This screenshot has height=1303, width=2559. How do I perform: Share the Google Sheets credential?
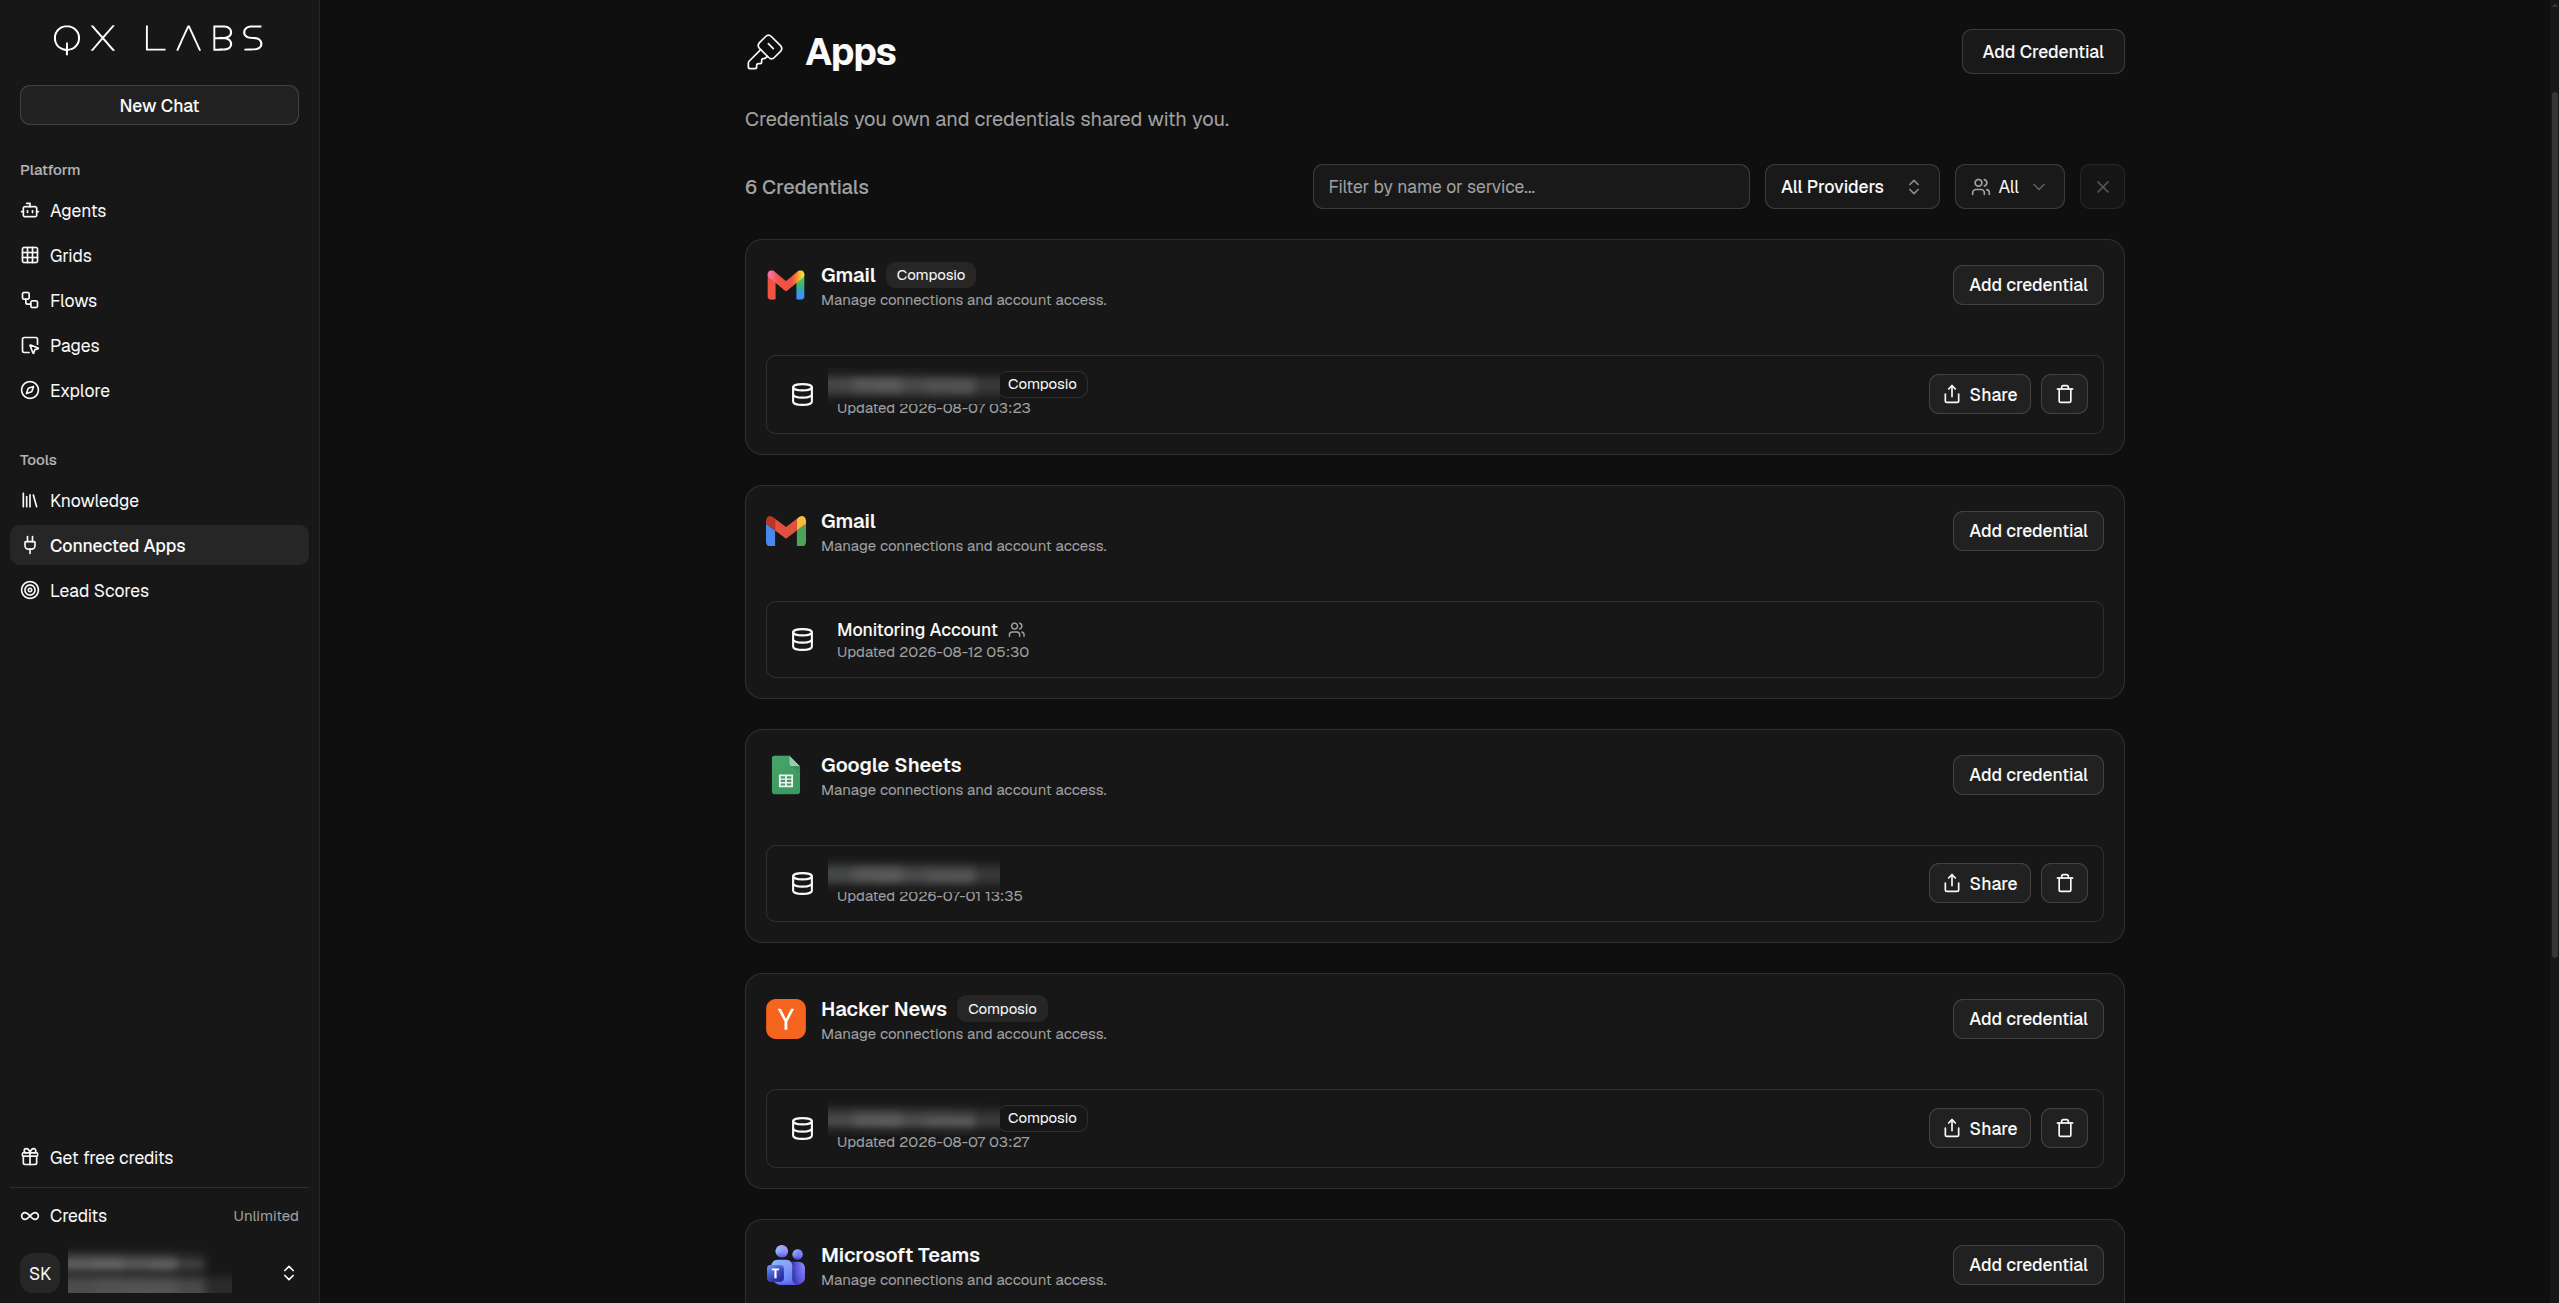1979,884
